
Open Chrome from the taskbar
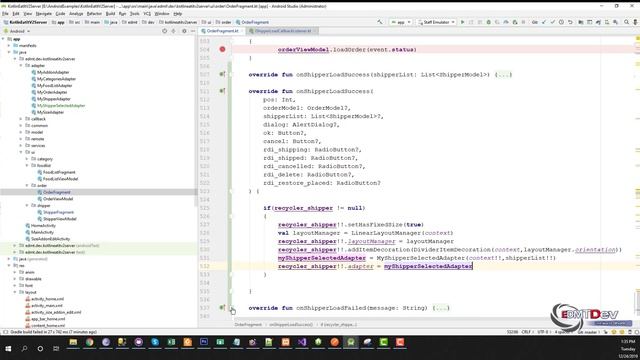89,342
